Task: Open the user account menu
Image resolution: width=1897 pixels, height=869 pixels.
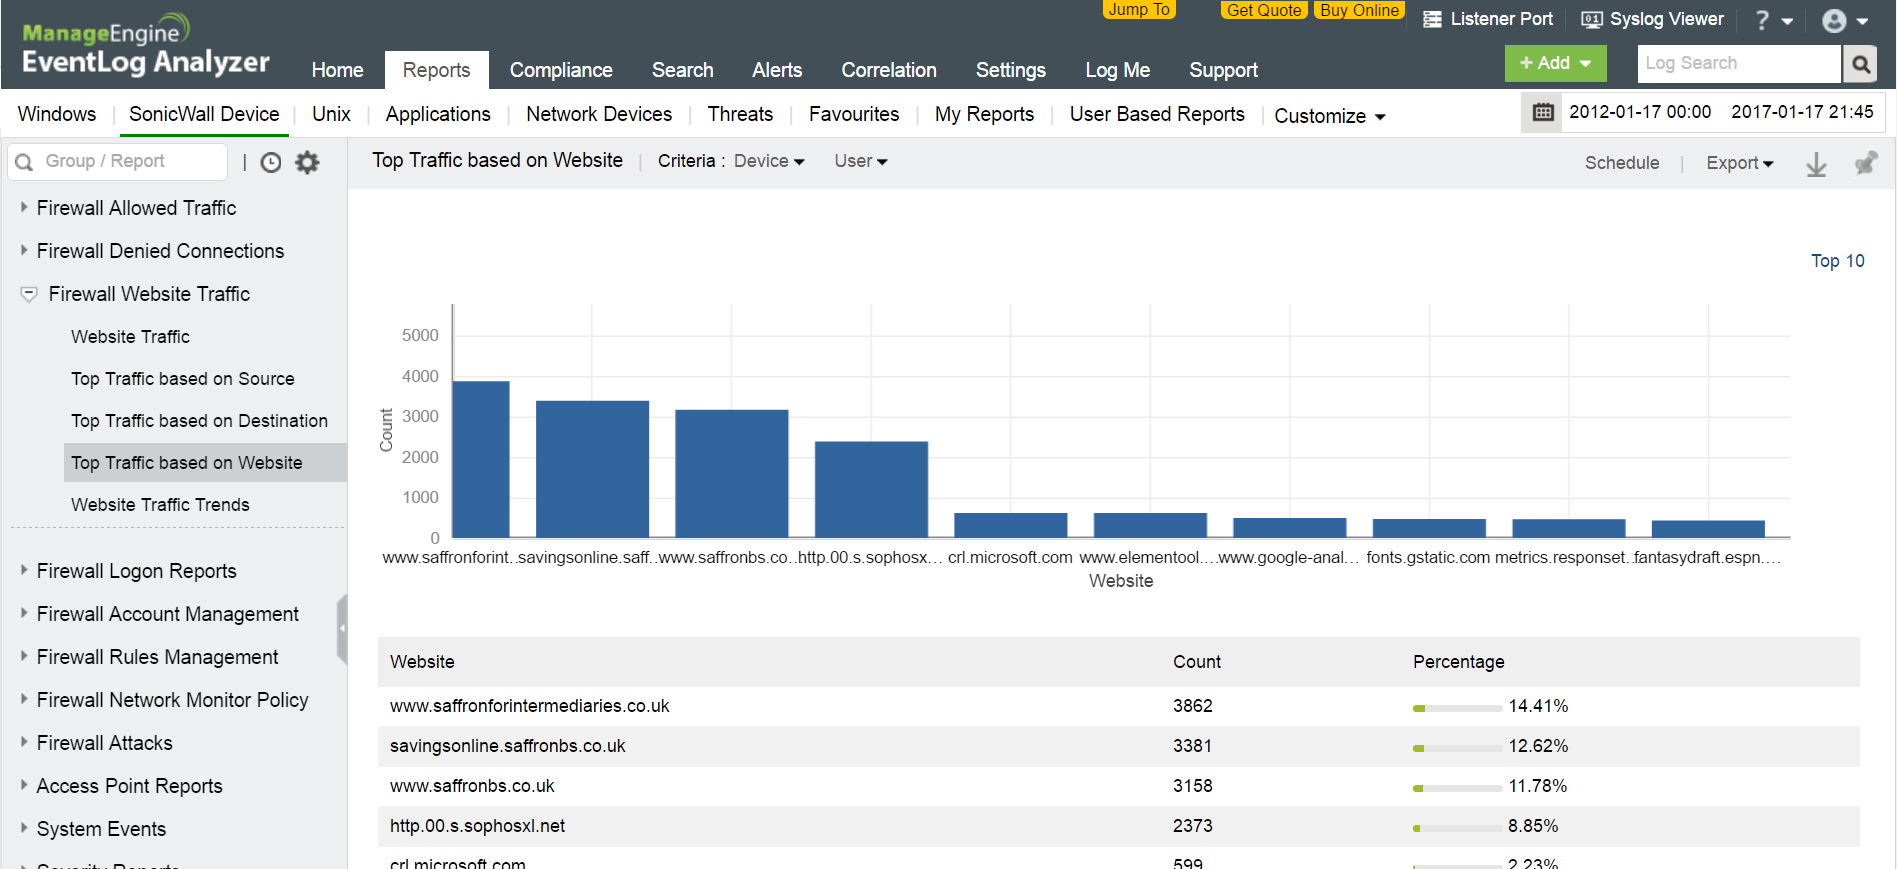Action: [x=1845, y=20]
